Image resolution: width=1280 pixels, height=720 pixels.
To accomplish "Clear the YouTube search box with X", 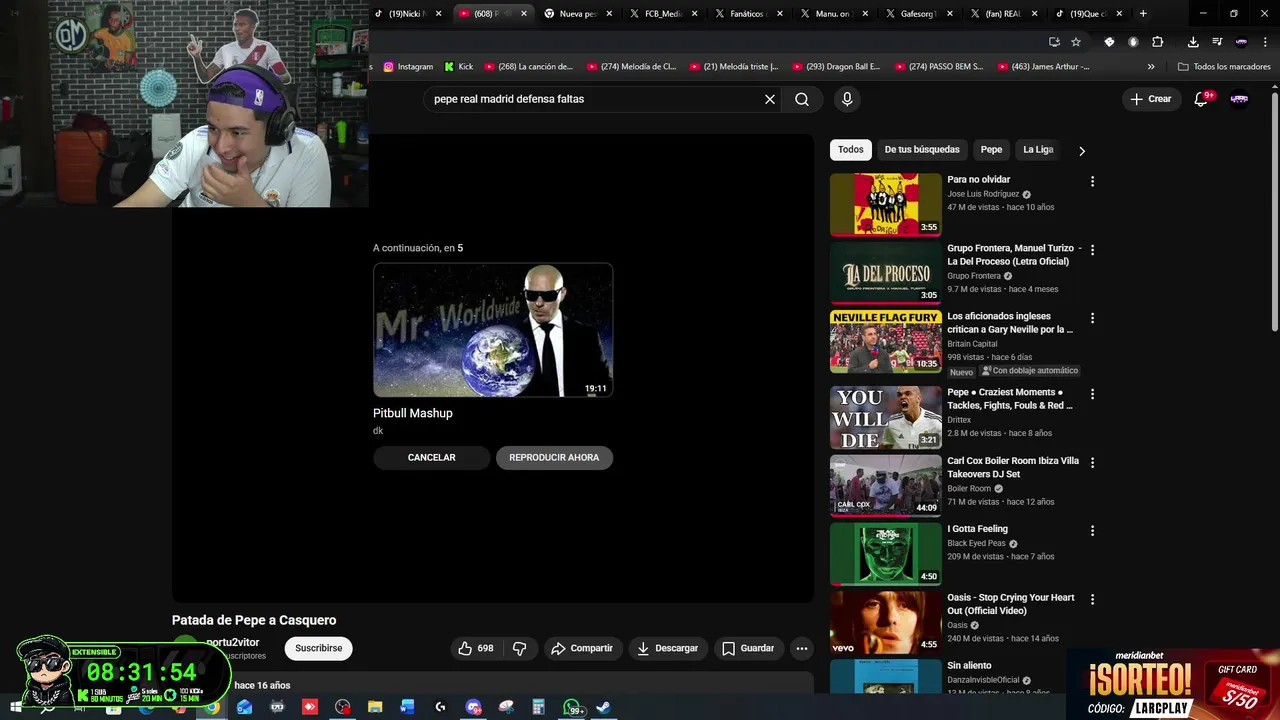I will [x=770, y=99].
